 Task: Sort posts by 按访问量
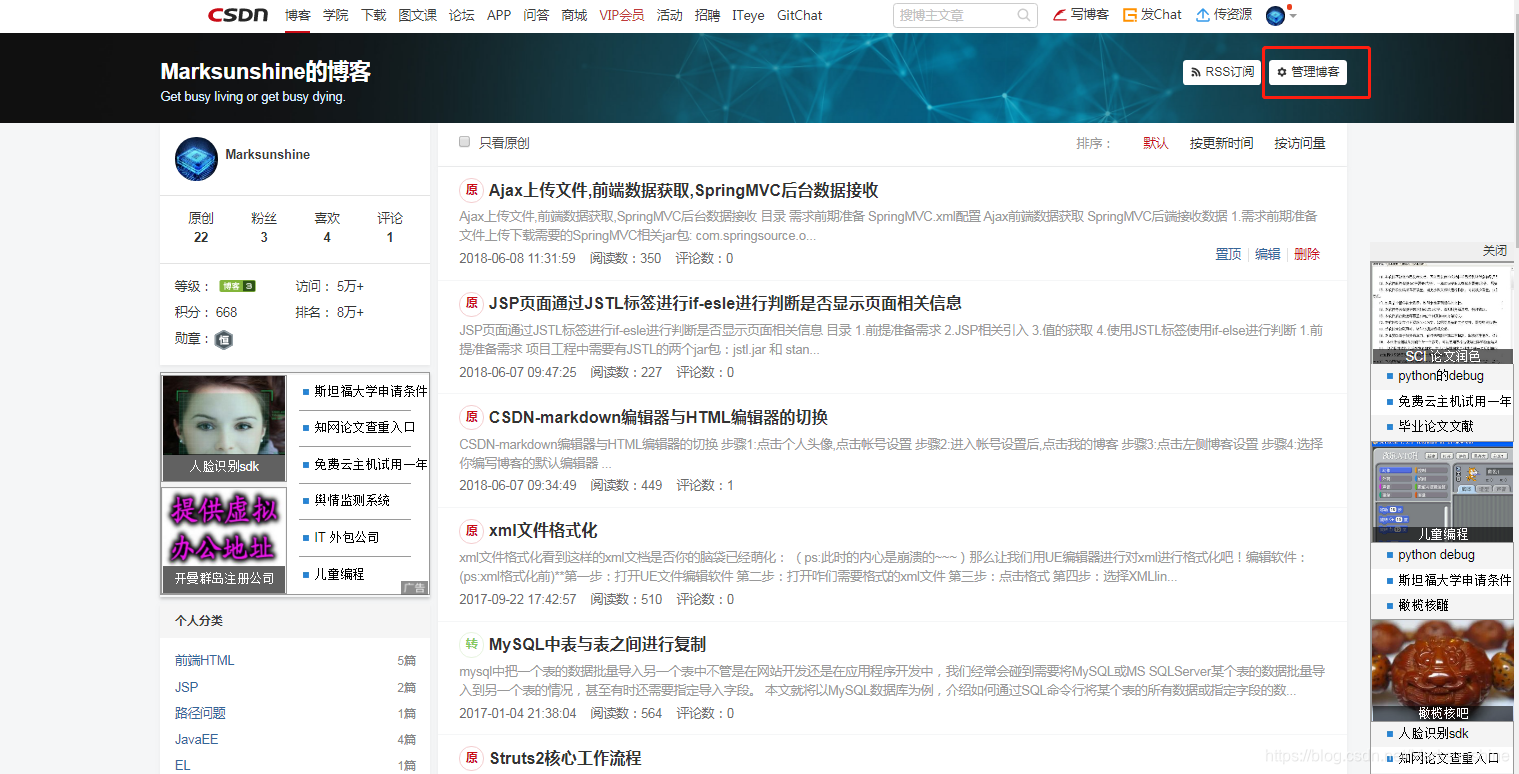pos(1300,143)
